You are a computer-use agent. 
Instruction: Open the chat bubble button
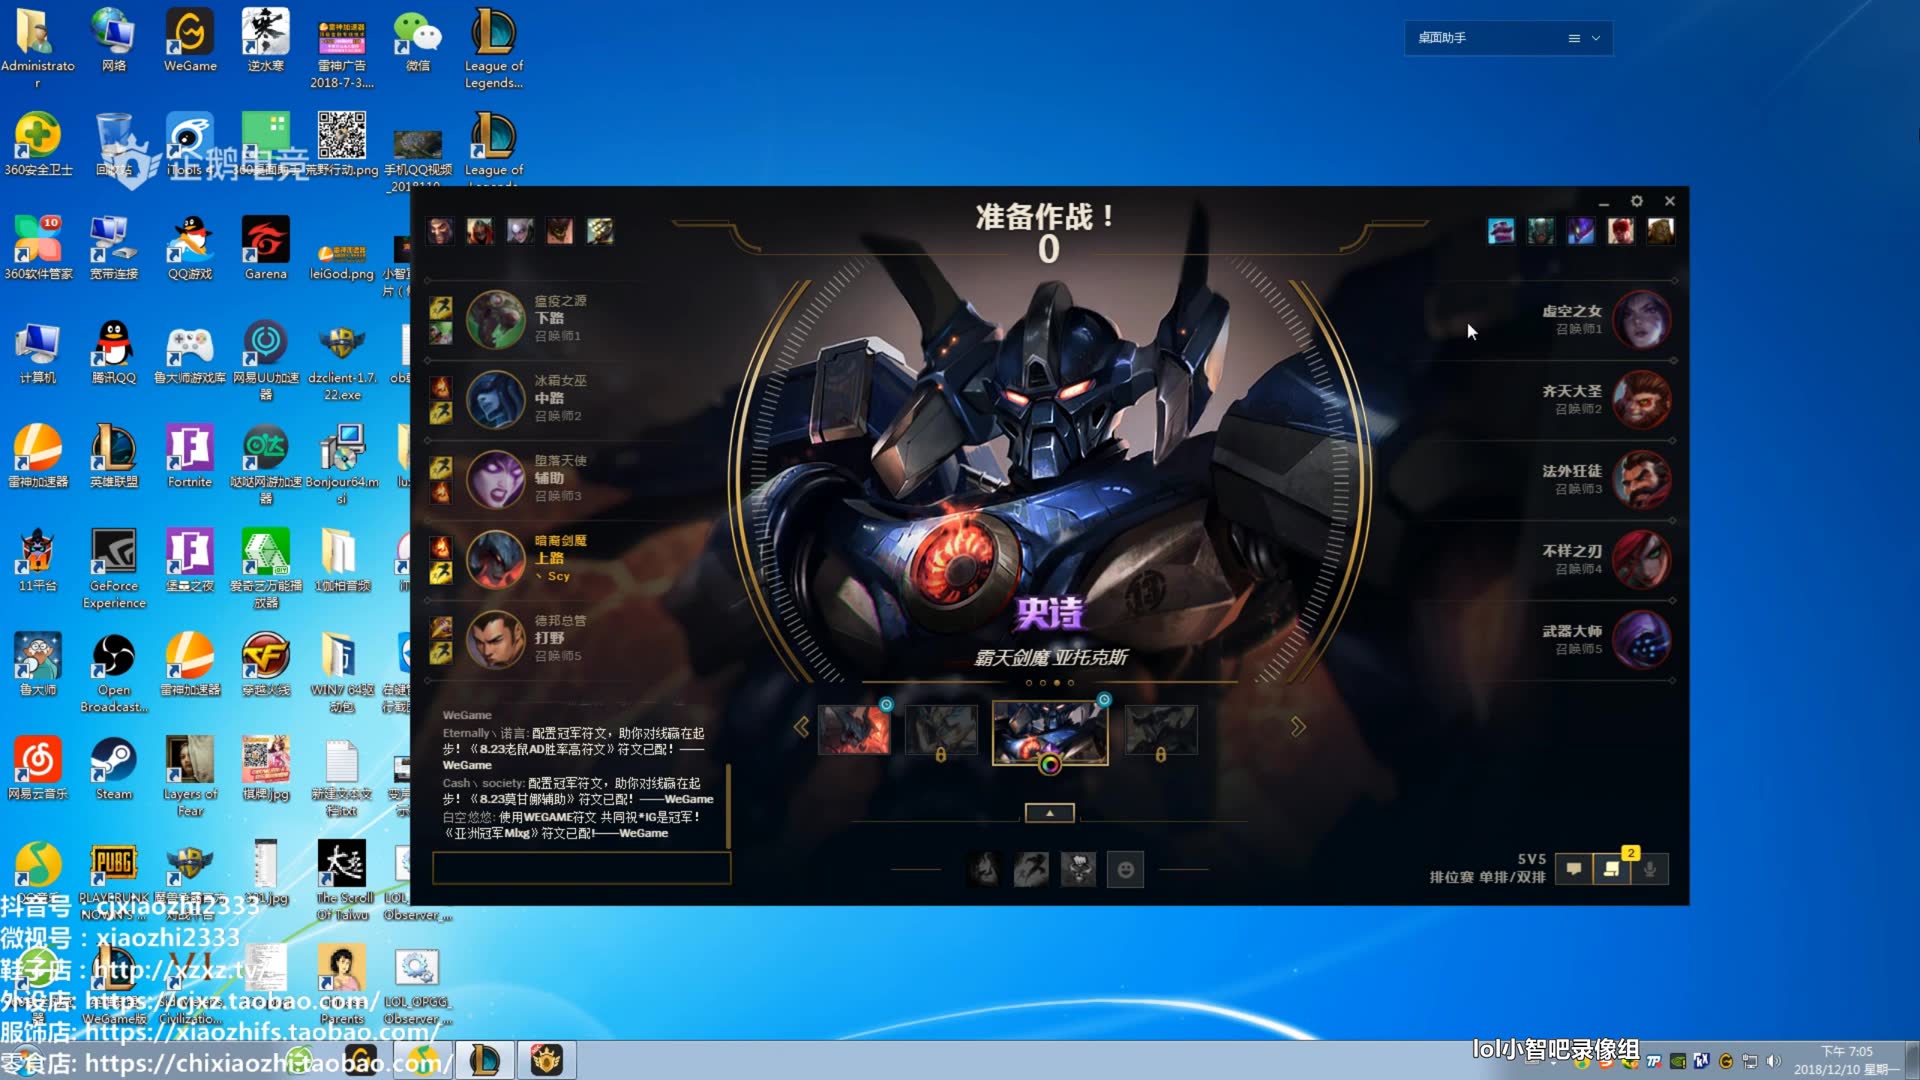coord(1574,869)
